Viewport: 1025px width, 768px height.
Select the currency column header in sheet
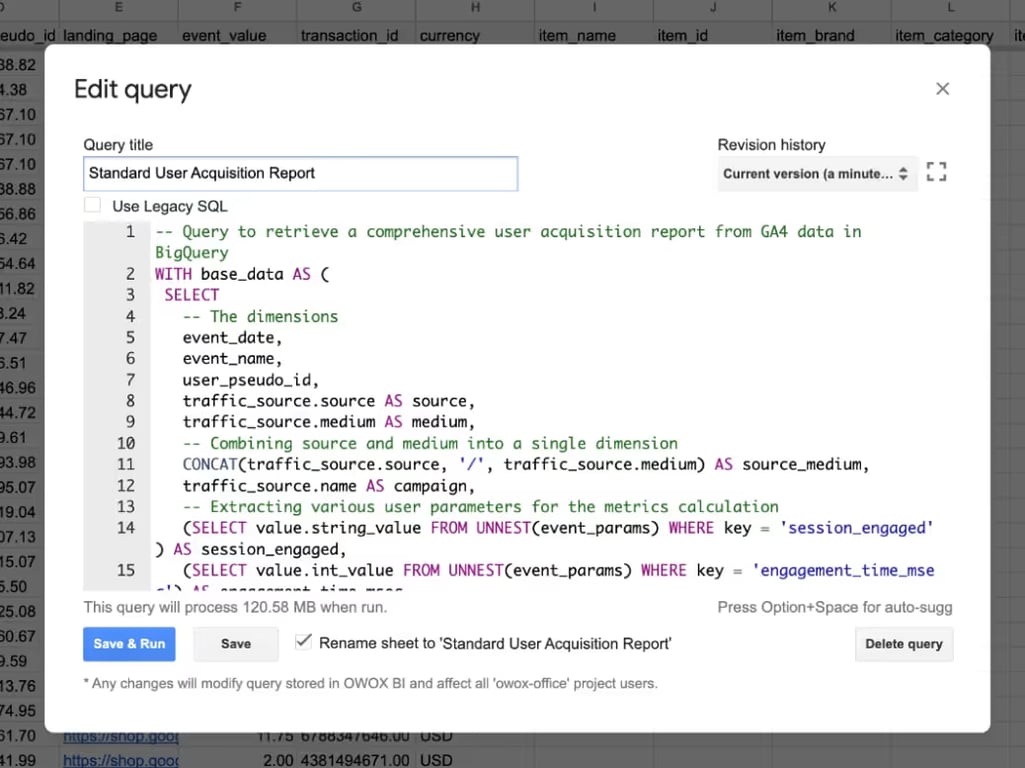449,35
